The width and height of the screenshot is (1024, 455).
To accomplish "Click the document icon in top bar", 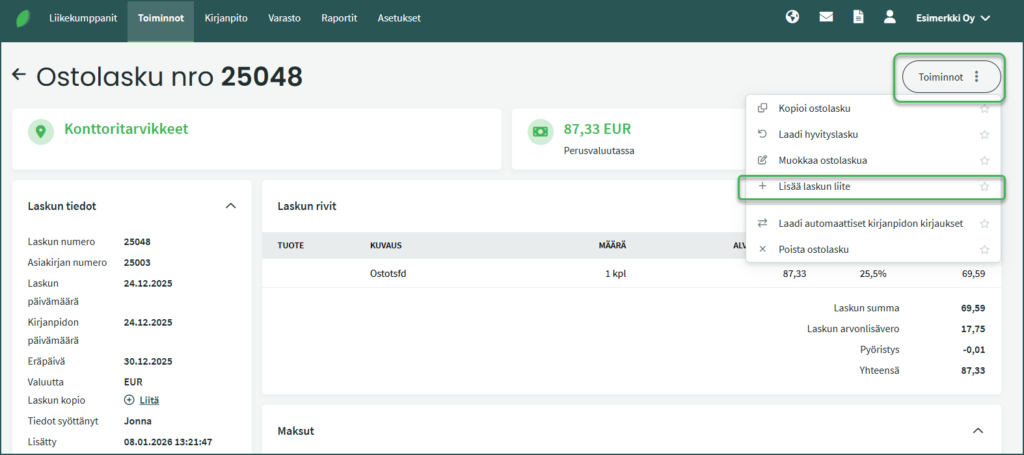I will 857,17.
